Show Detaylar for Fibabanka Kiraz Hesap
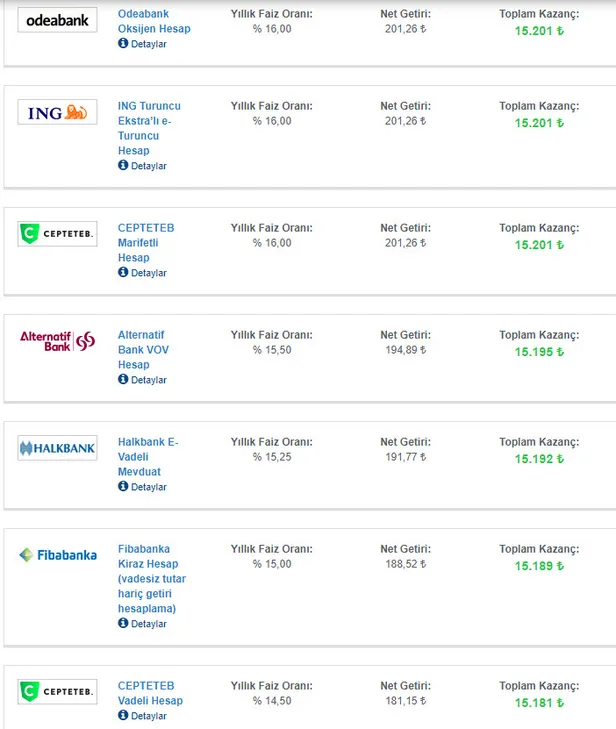Screen dimensions: 616x729 coord(142,624)
